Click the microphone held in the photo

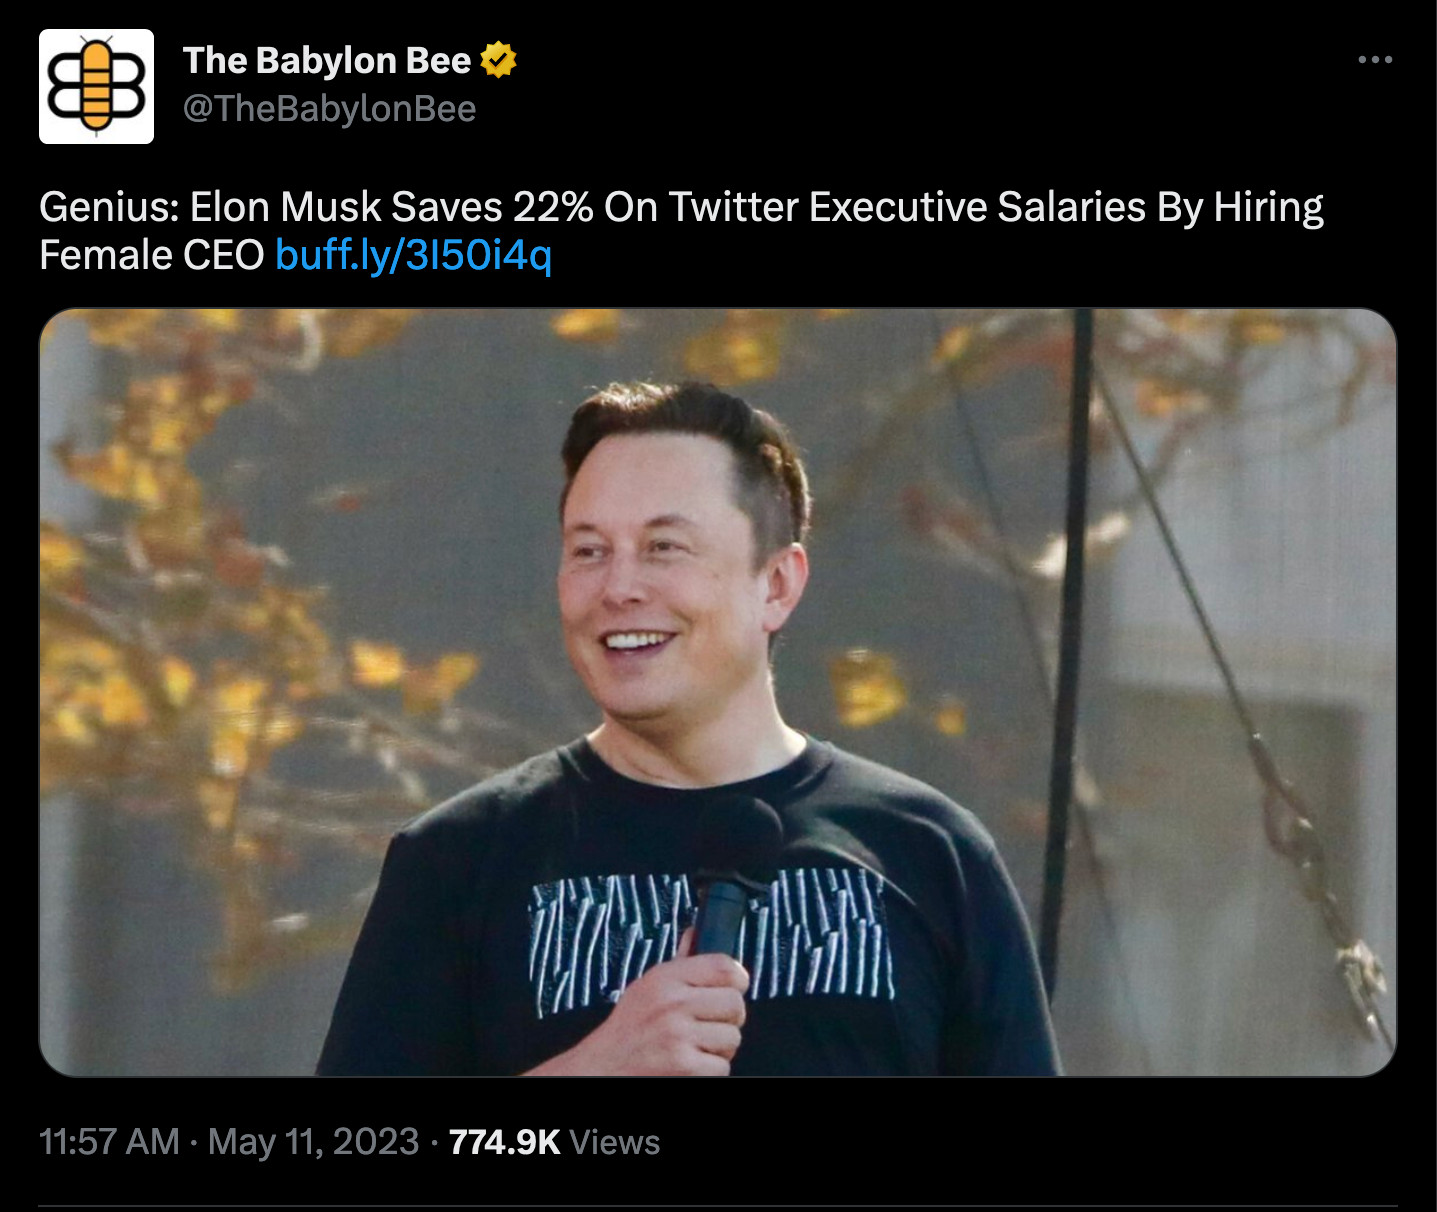(x=725, y=900)
